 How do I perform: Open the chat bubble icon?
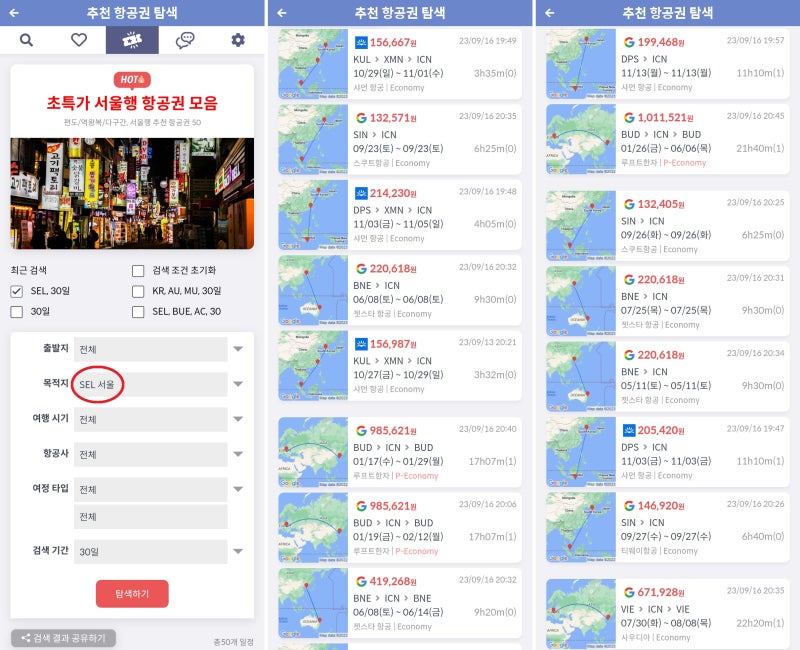pos(183,41)
